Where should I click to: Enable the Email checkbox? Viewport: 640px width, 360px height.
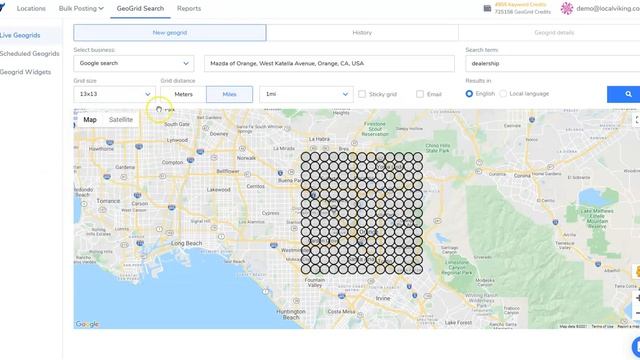420,94
